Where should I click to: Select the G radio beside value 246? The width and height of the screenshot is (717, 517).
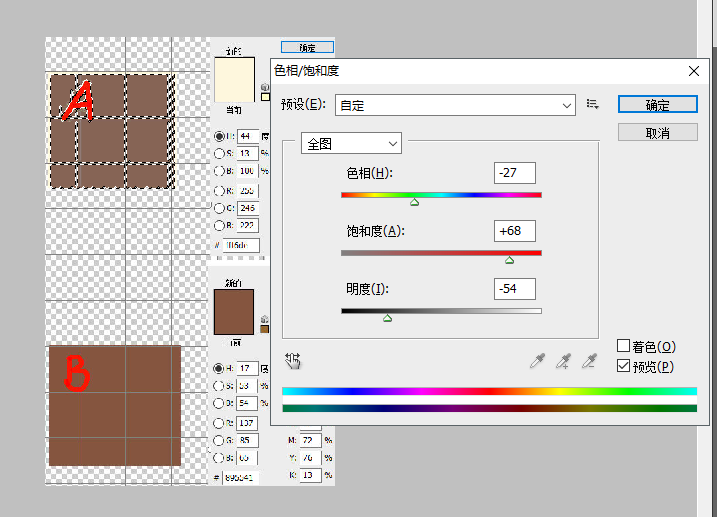(x=219, y=208)
